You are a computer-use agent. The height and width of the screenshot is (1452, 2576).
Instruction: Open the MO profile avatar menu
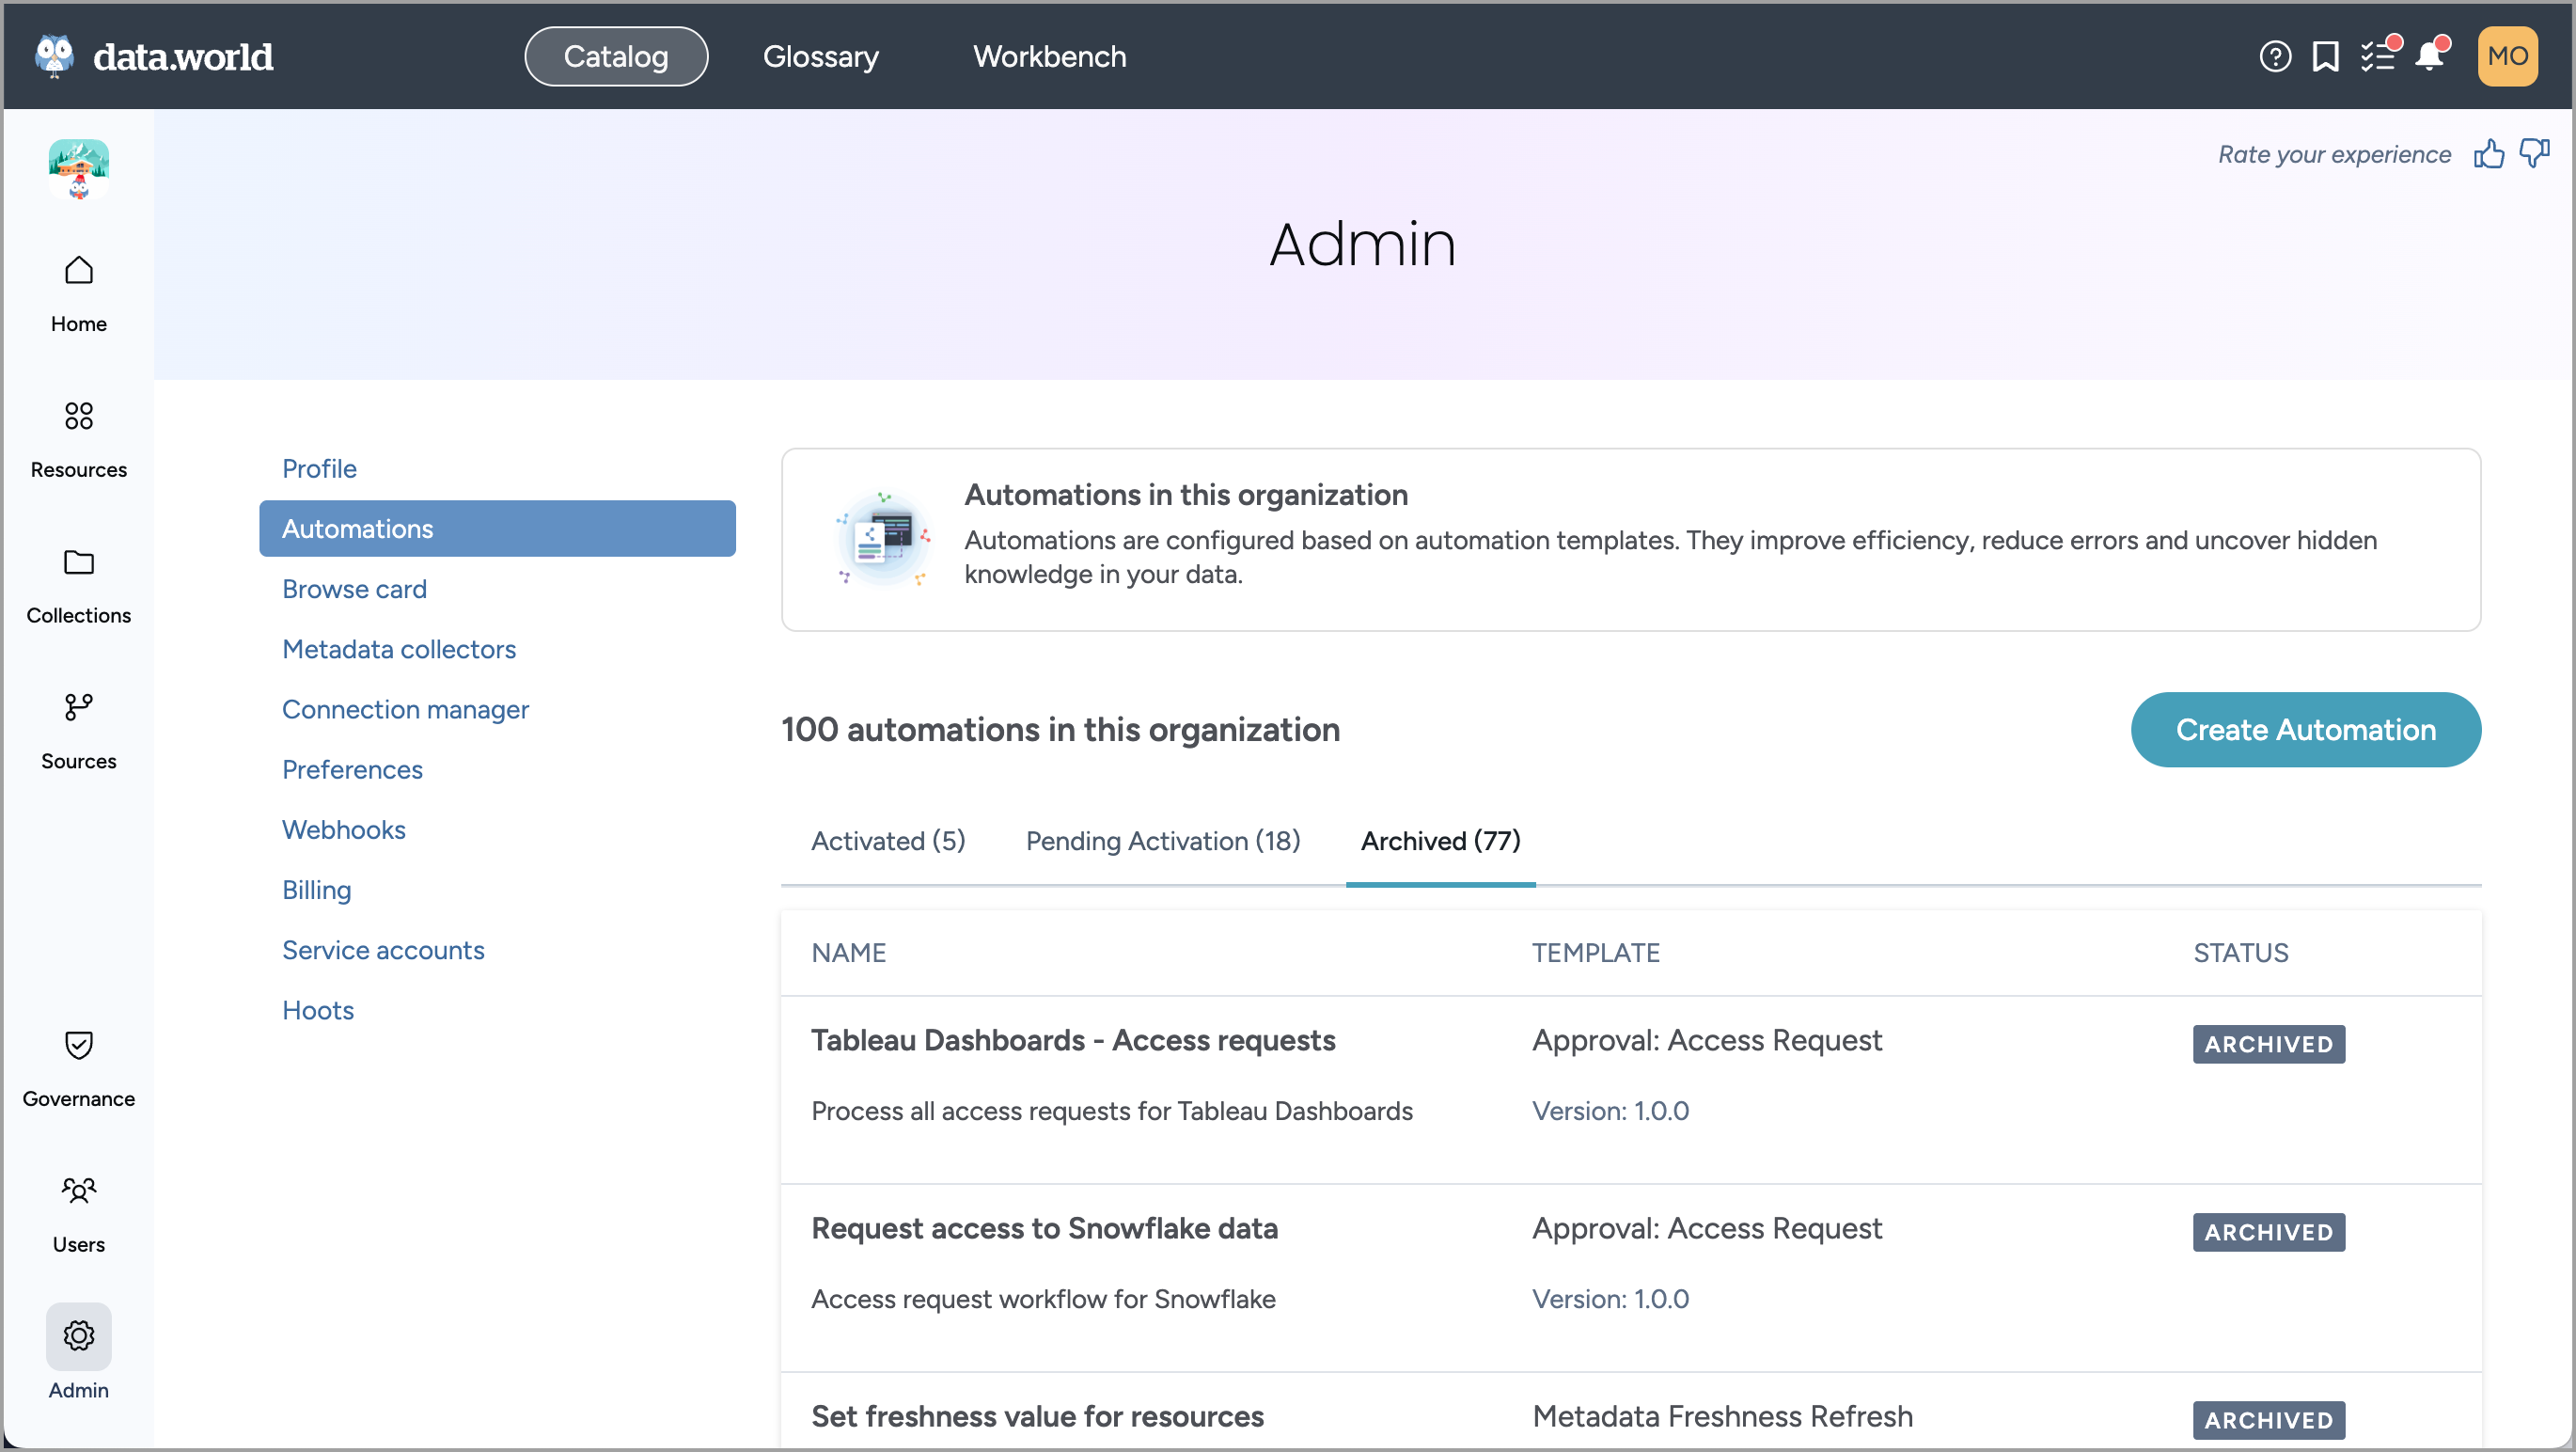2508,56
